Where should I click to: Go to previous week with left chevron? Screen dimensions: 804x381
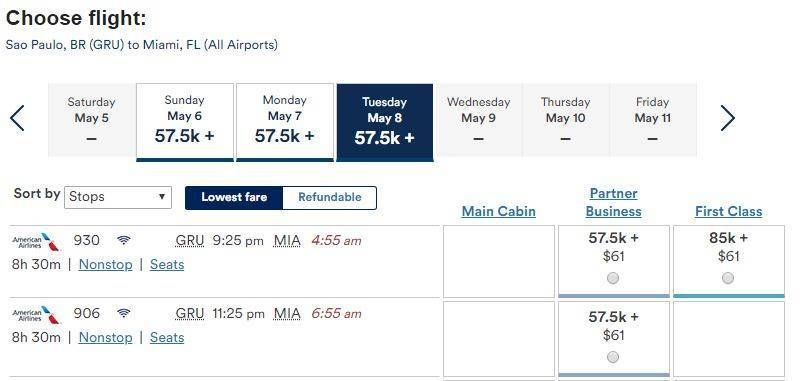[17, 118]
